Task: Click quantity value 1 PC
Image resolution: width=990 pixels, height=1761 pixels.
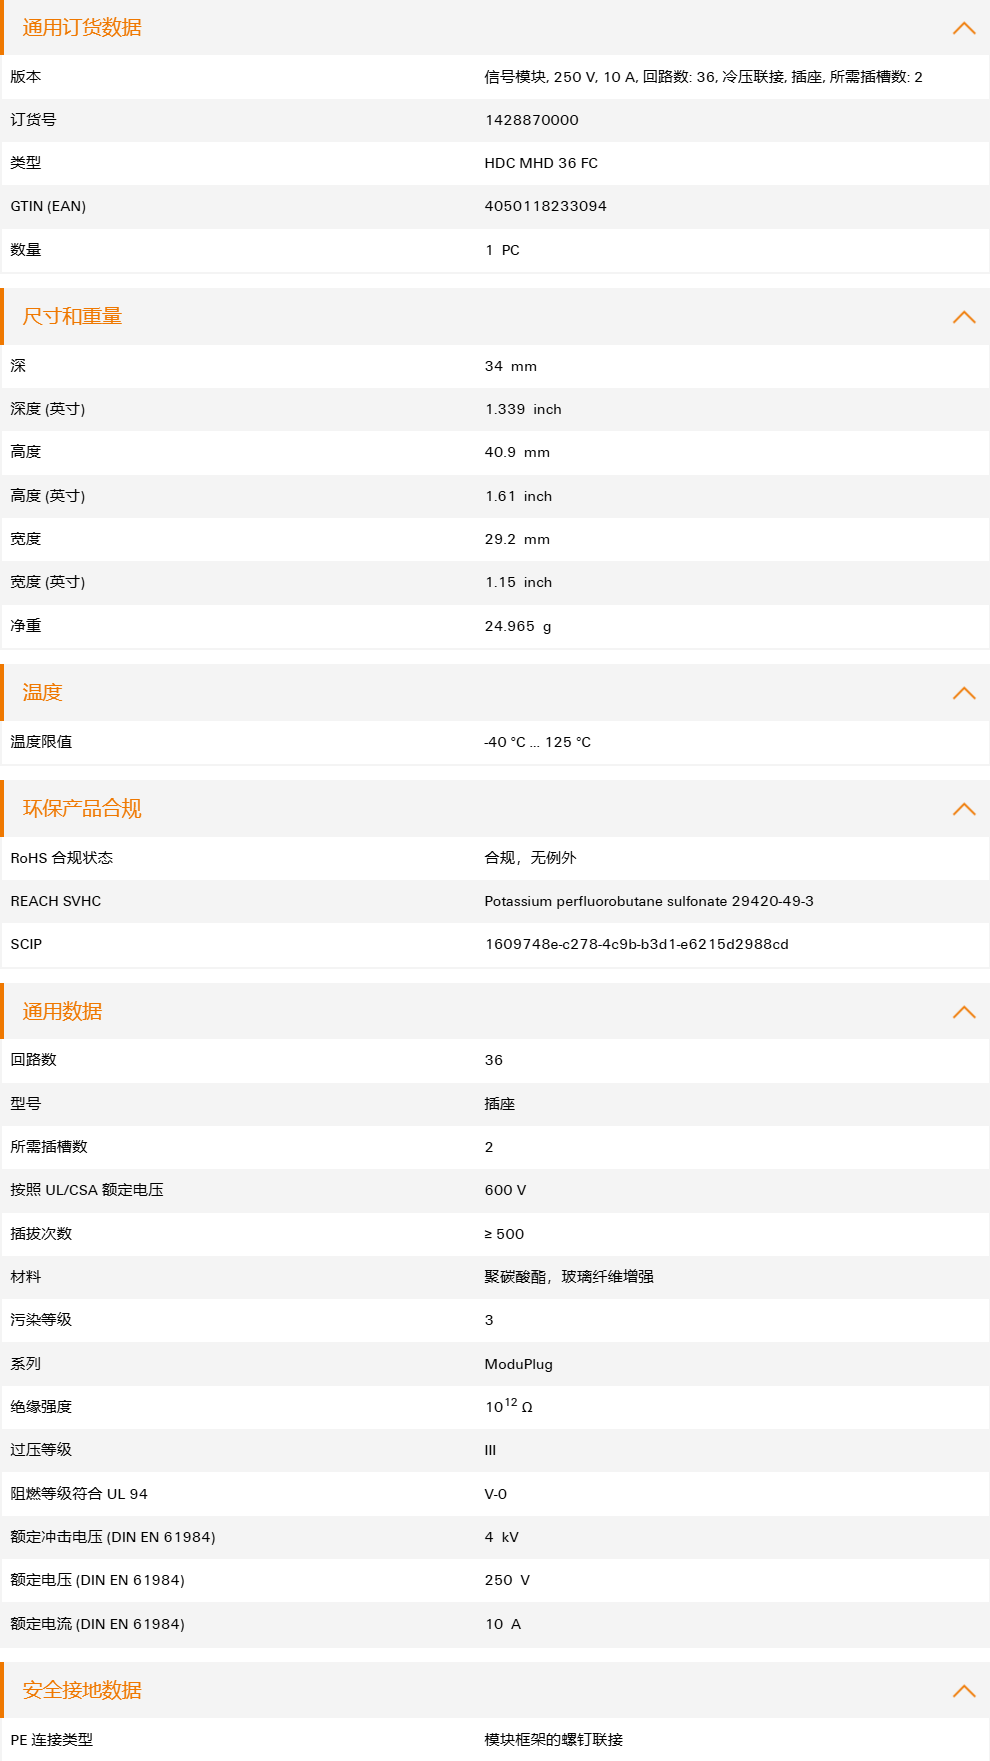Action: click(x=502, y=250)
